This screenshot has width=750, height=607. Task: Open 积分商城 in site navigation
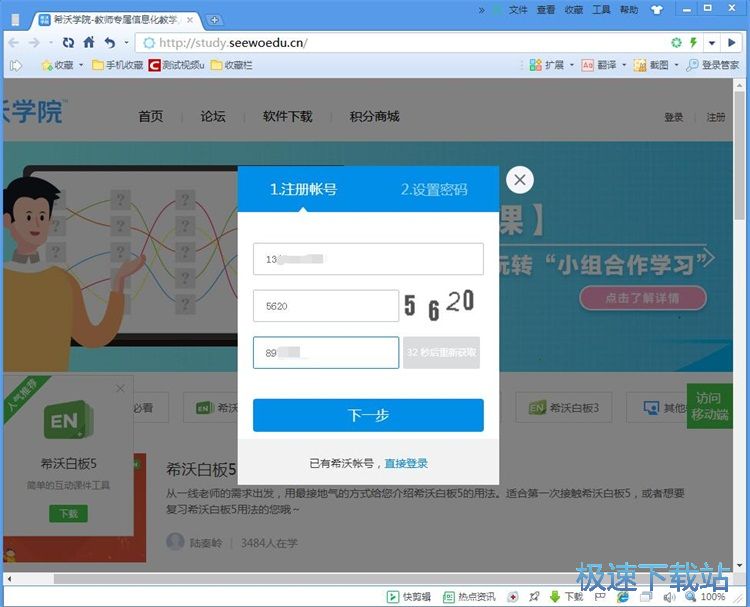[x=375, y=116]
